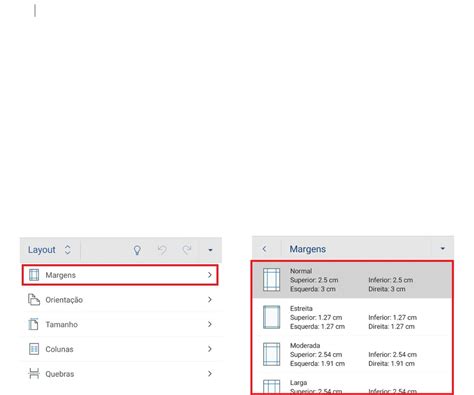Open the Layout tab switcher
This screenshot has width=474, height=395.
(x=49, y=250)
